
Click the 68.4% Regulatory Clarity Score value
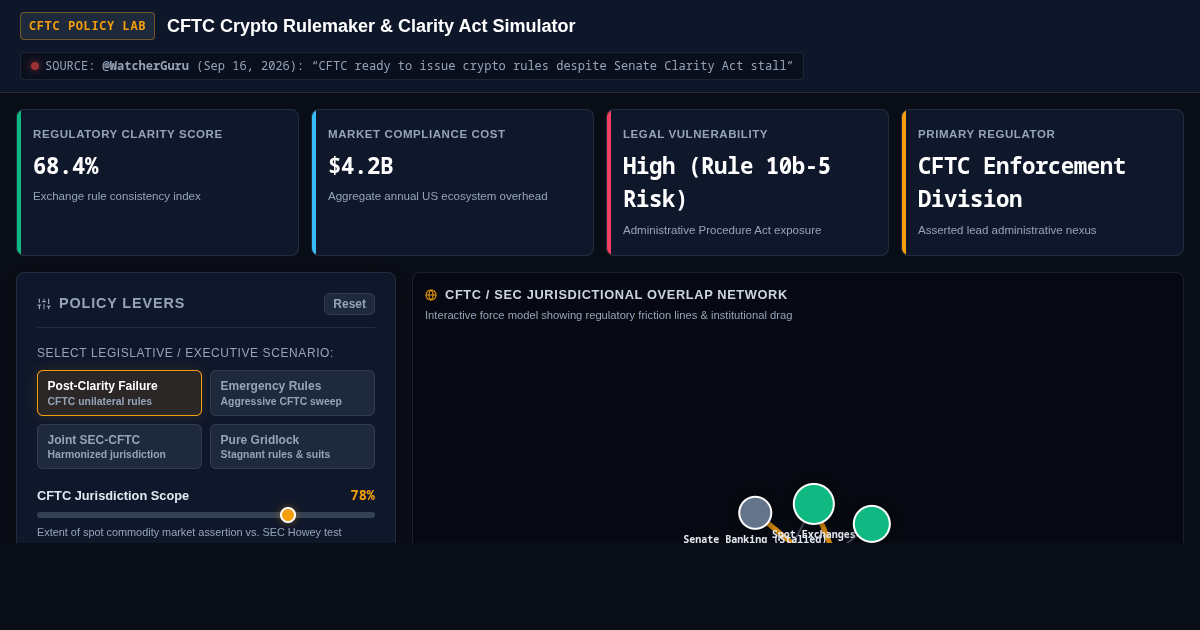(66, 166)
